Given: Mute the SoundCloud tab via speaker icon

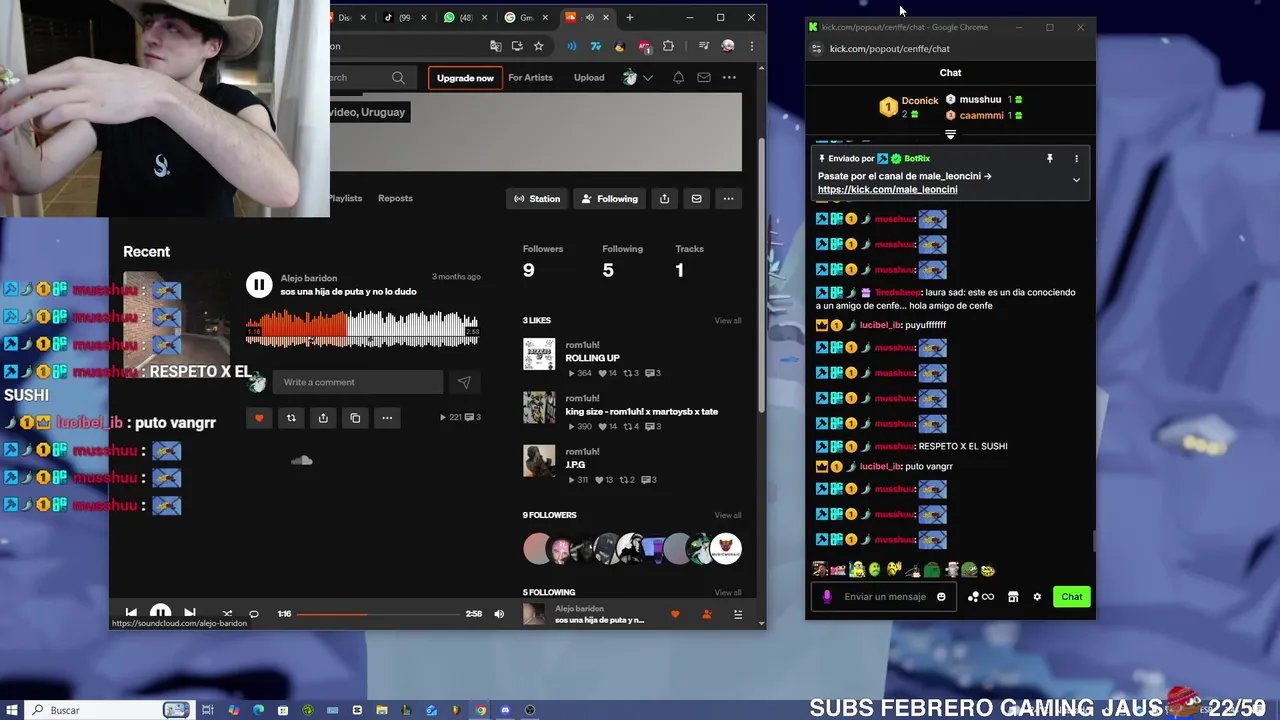Looking at the screenshot, I should [x=589, y=17].
